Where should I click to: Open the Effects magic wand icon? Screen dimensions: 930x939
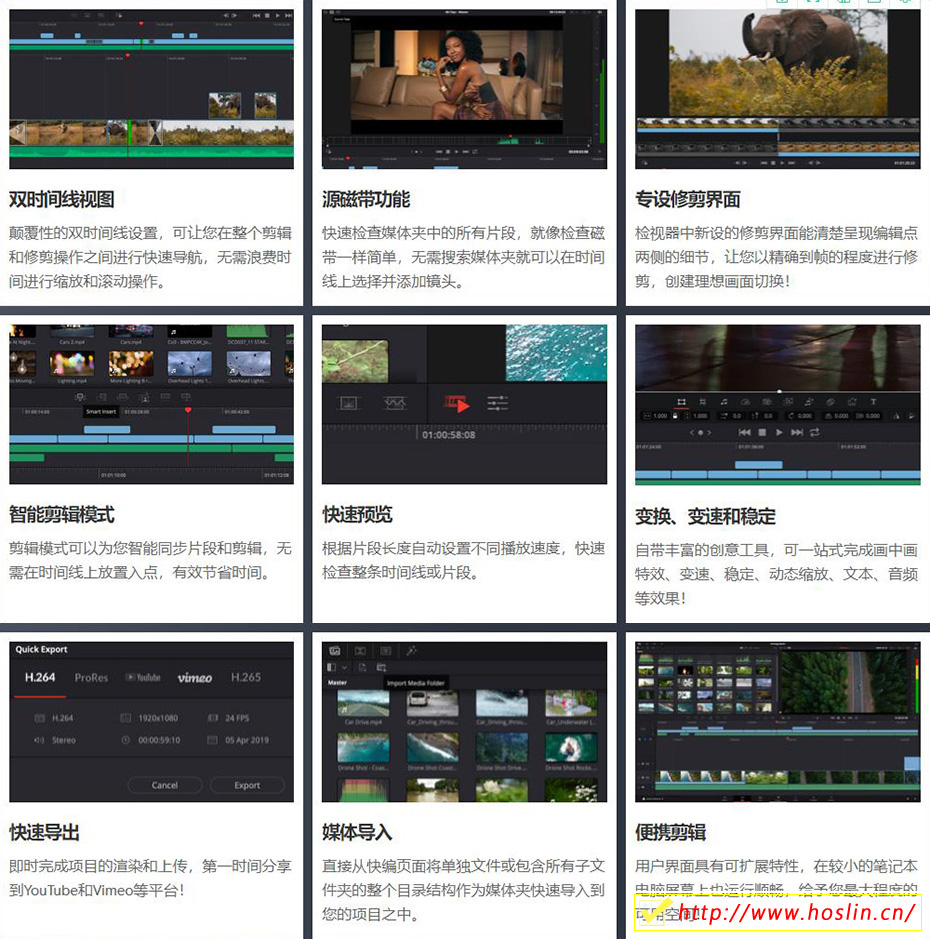(411, 651)
